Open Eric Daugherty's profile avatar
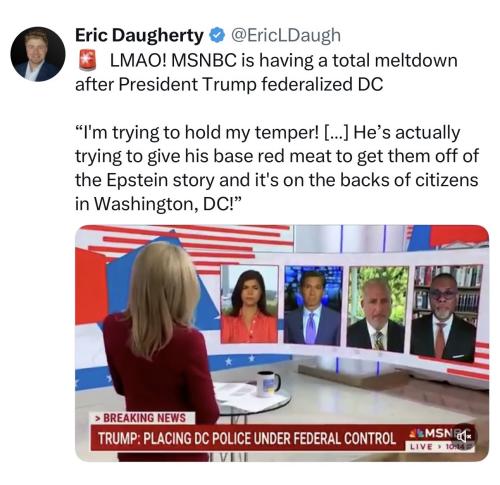Viewport: 500px width, 485px height. click(38, 54)
